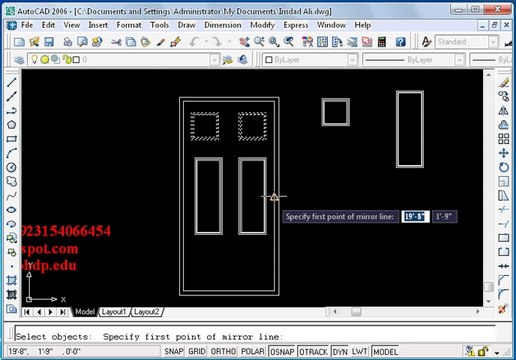Click the Move modify tool
Viewport: 516px width, 360px height.
[504, 153]
